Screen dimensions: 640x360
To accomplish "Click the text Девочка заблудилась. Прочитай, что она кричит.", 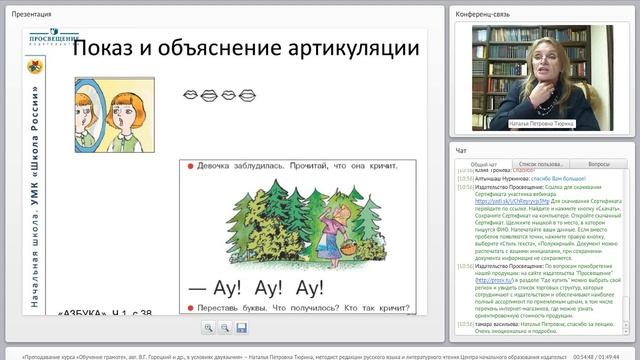I will (297, 166).
